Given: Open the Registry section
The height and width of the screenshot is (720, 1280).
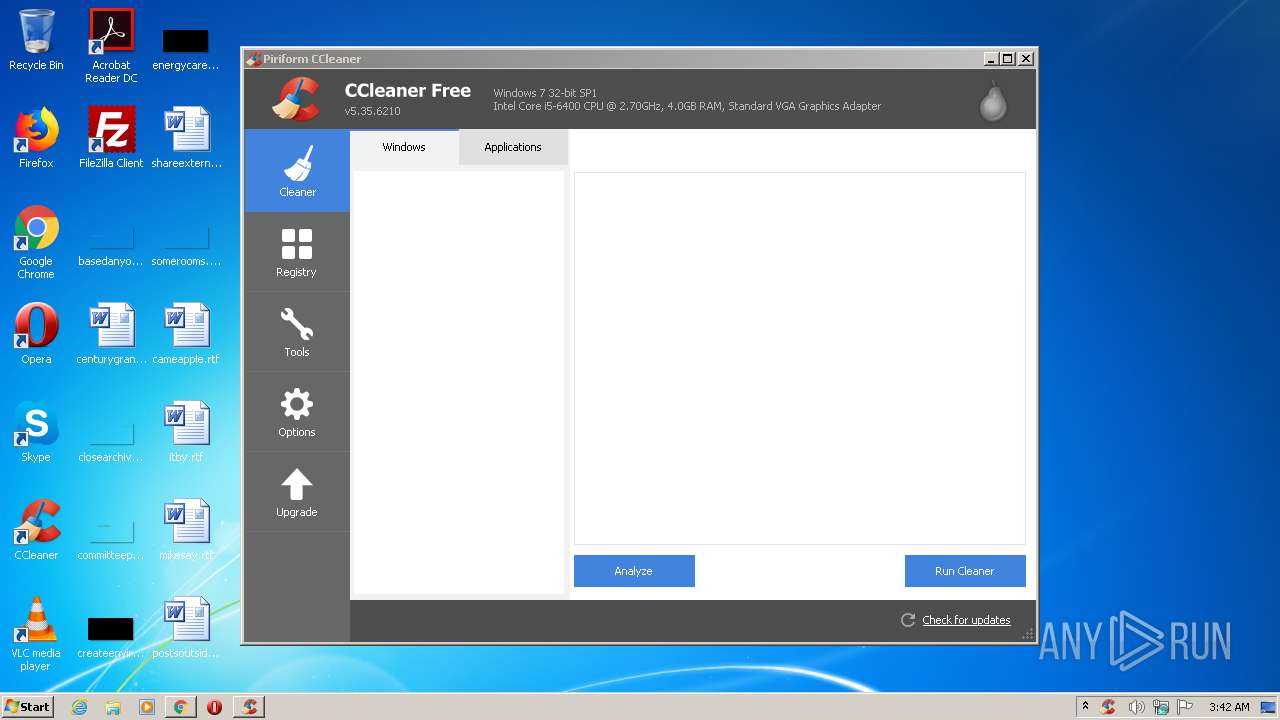Looking at the screenshot, I should 297,251.
